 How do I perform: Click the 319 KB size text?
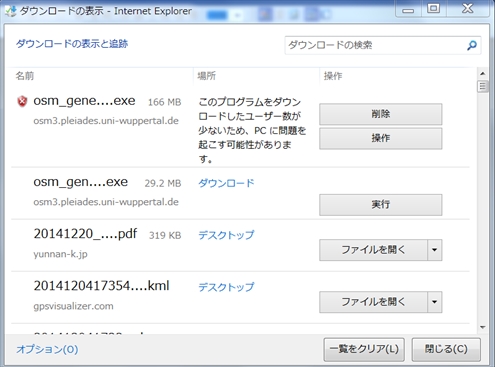pyautogui.click(x=165, y=235)
